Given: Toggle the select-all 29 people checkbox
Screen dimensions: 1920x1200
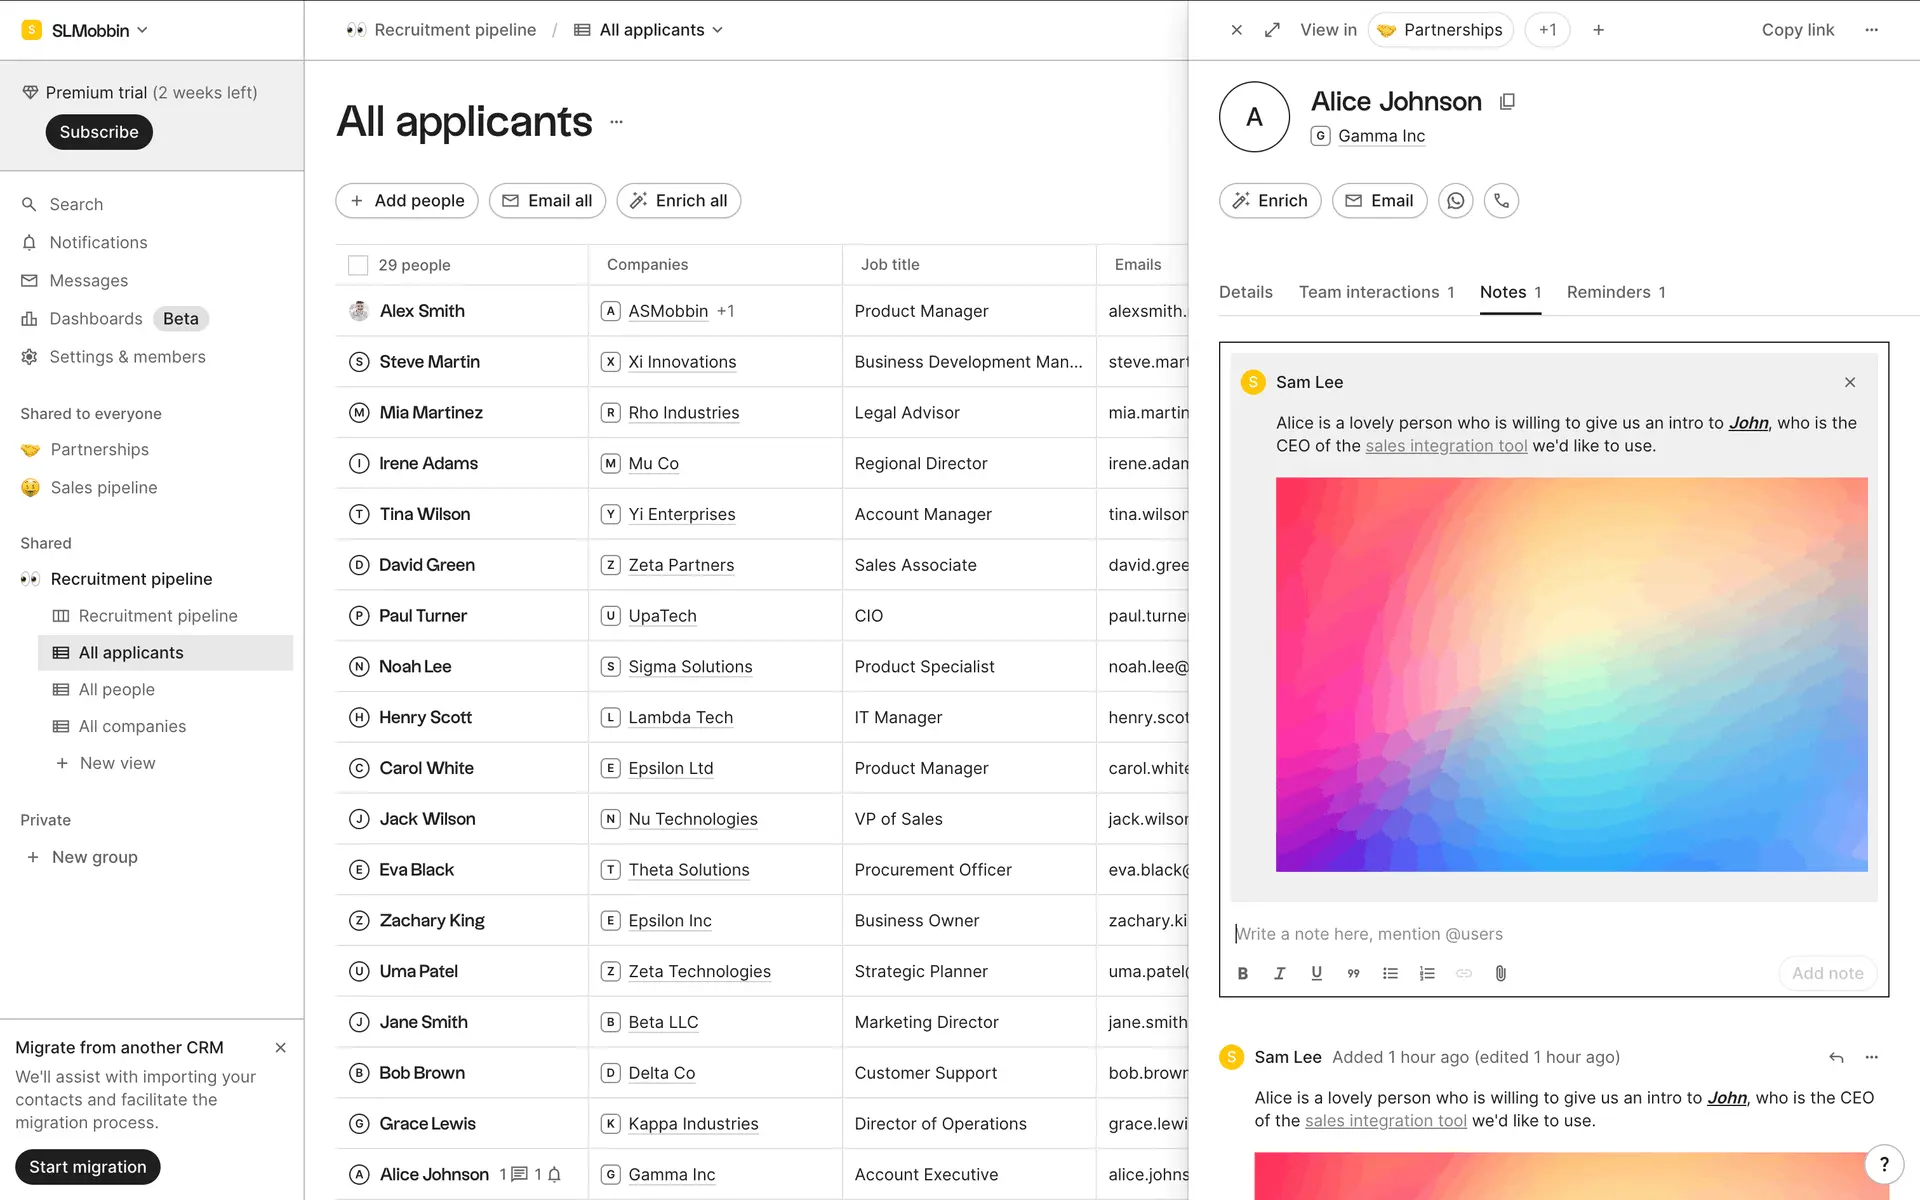Looking at the screenshot, I should [357, 265].
